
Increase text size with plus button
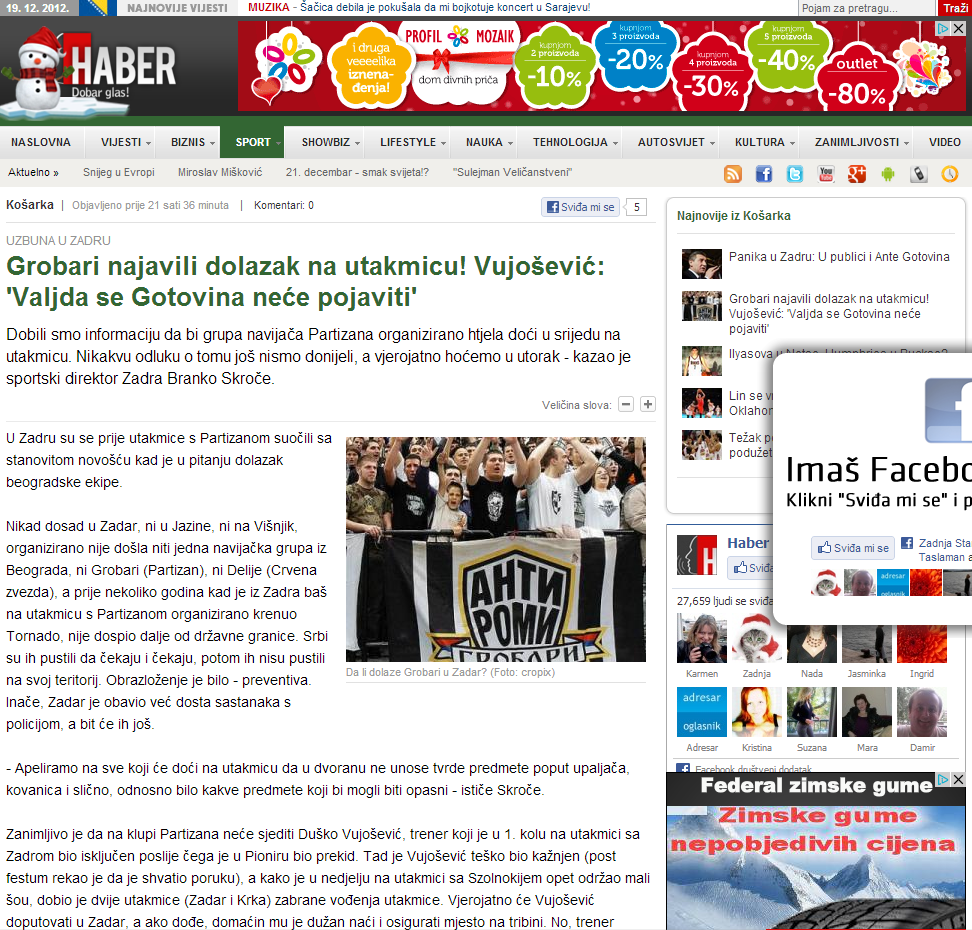point(648,404)
